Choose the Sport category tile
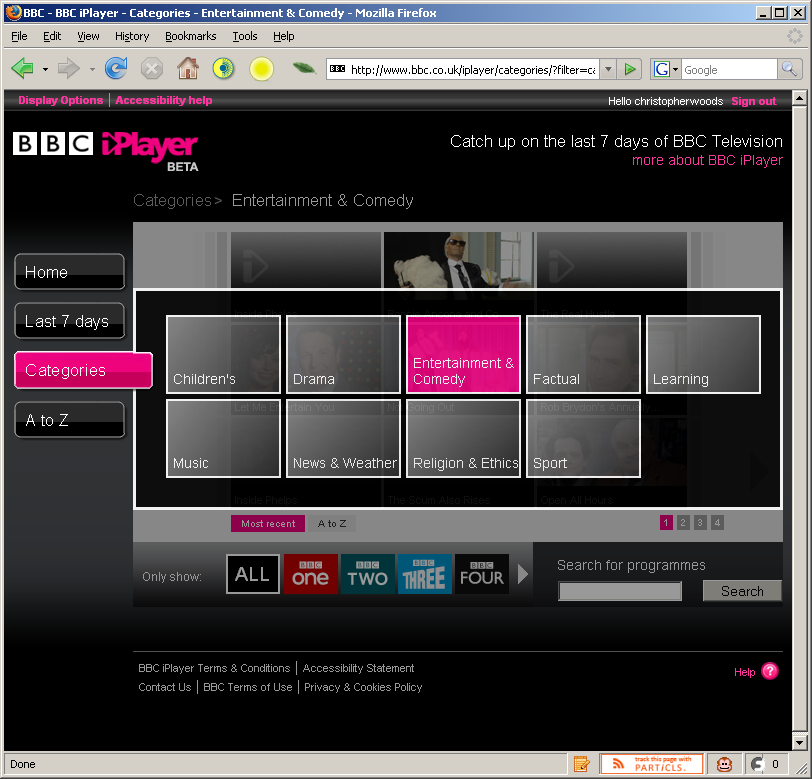This screenshot has height=779, width=812. click(584, 438)
